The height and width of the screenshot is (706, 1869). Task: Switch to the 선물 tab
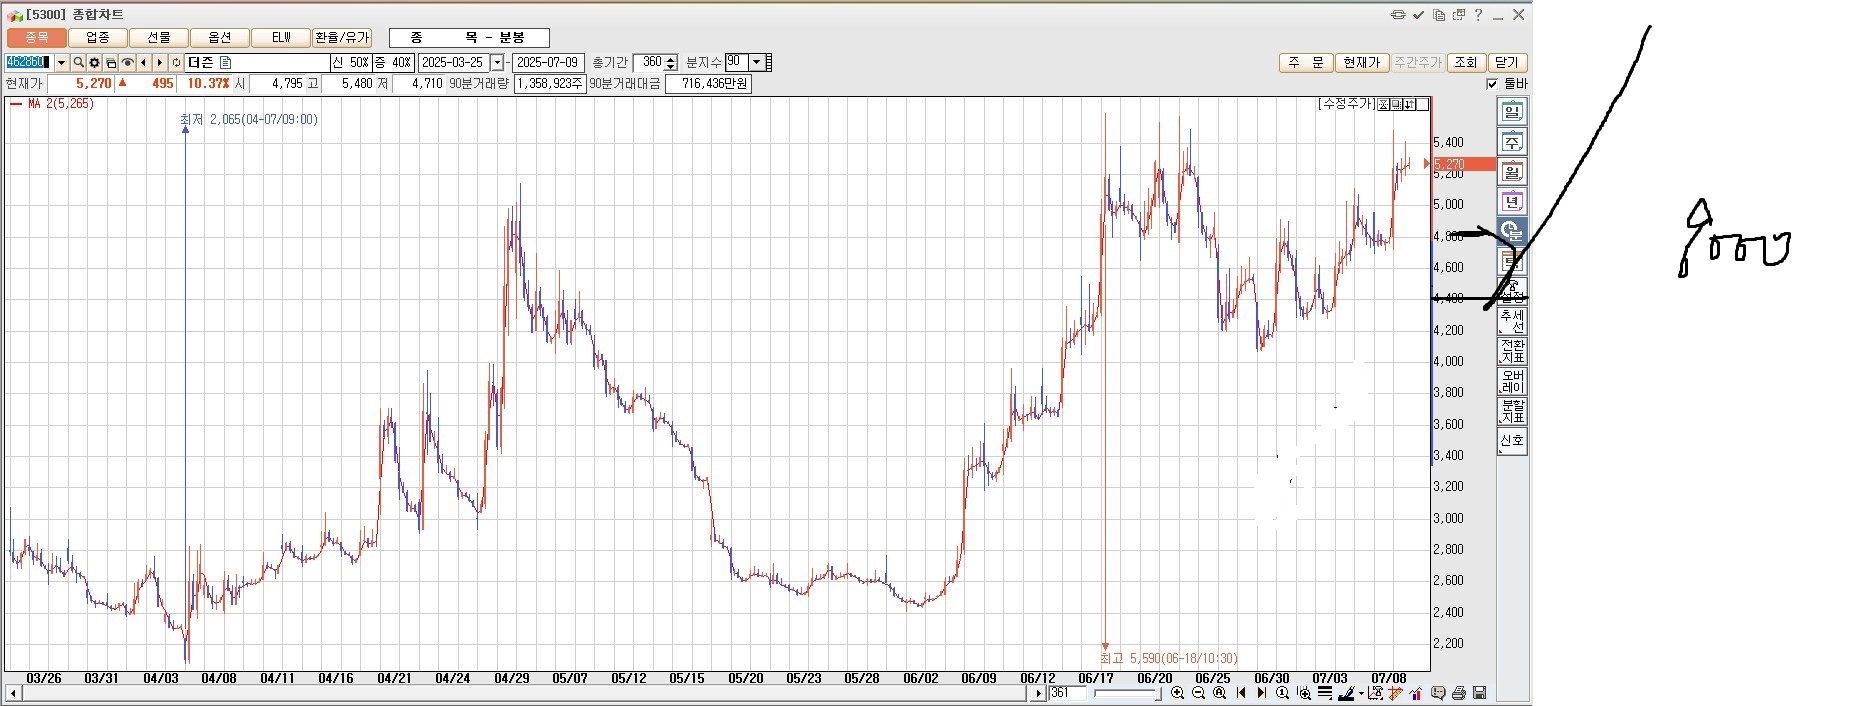click(x=158, y=38)
